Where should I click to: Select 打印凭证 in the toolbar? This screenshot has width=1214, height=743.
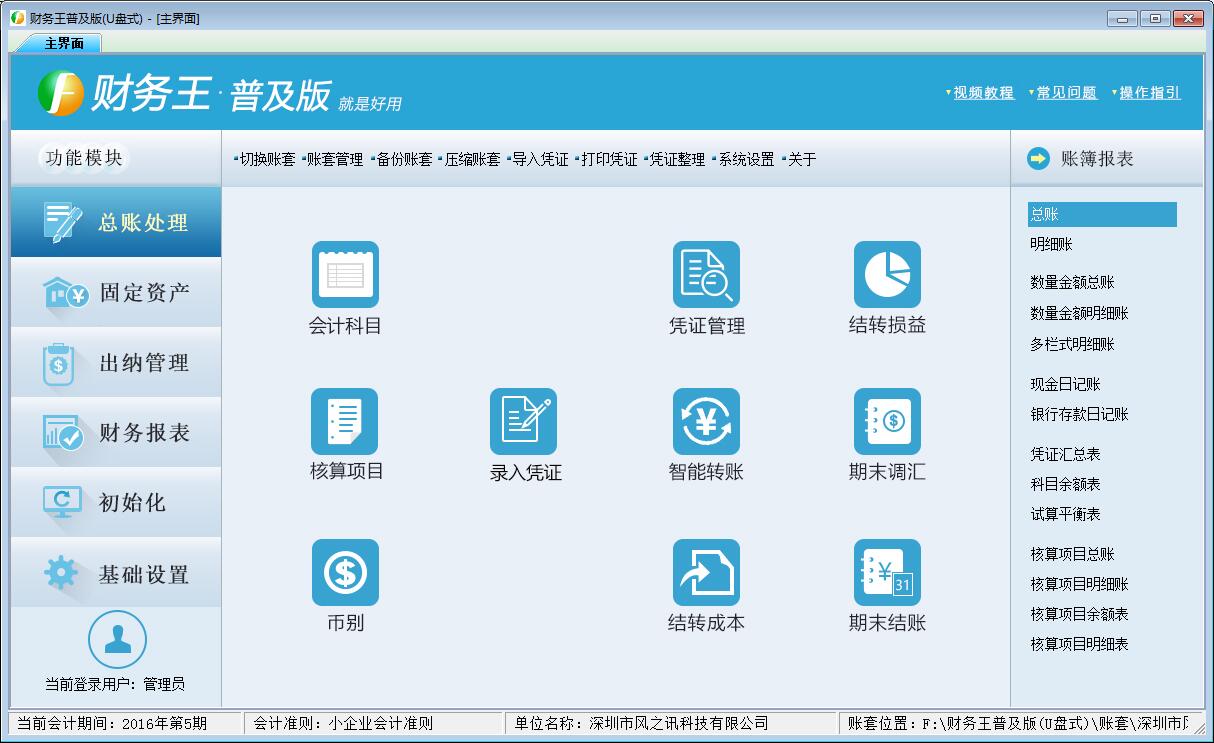coord(609,159)
